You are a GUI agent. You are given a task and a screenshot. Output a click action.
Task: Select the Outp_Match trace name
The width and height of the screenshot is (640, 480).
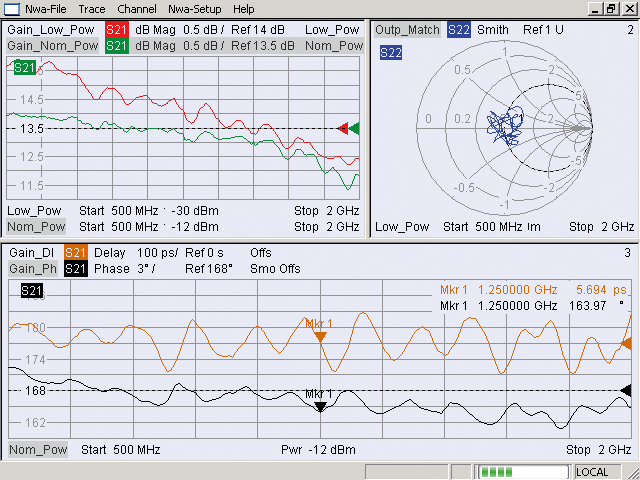click(x=408, y=30)
